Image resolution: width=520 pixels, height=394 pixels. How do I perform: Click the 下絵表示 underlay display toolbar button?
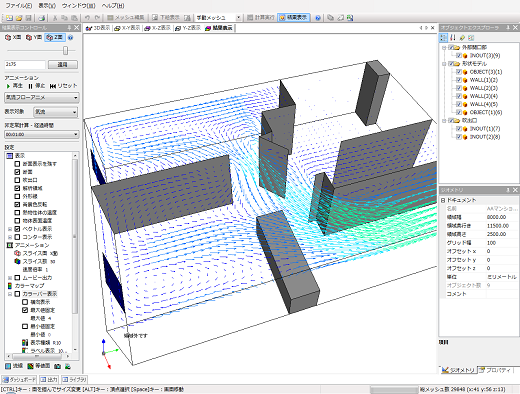tap(166, 18)
